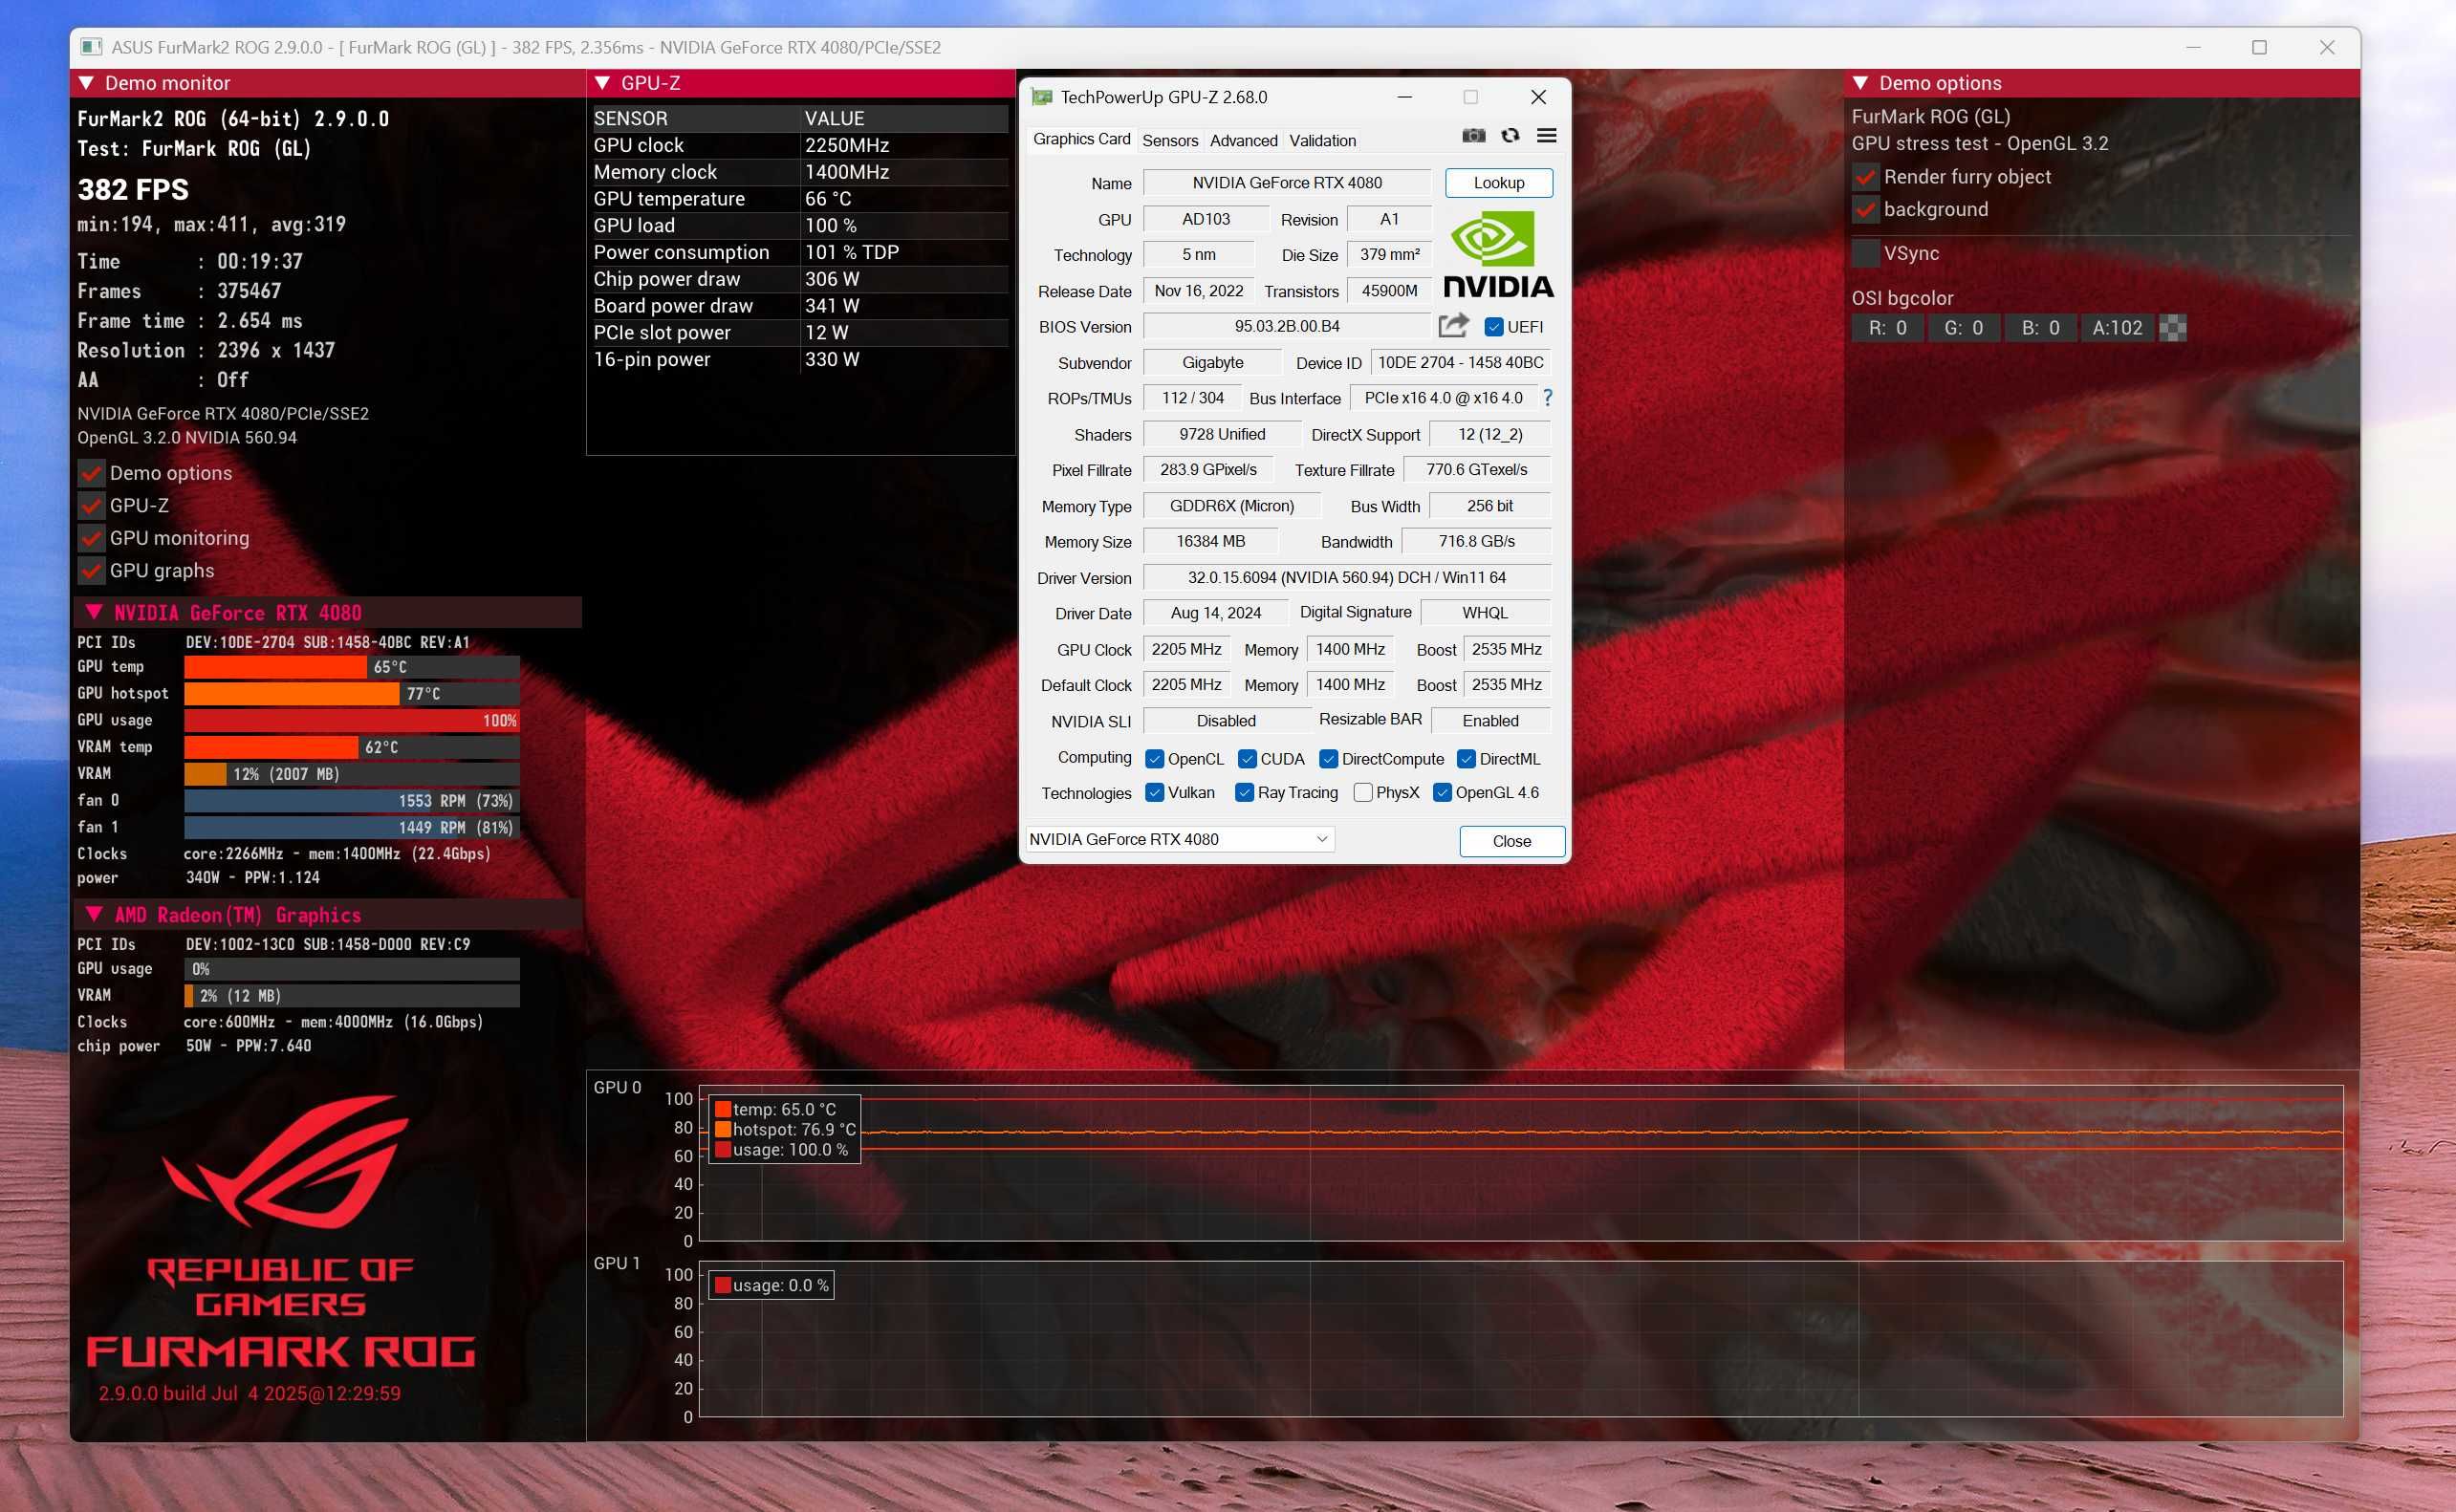Toggle the OpenCL checkbox
This screenshot has height=1512, width=2456.
(1154, 759)
